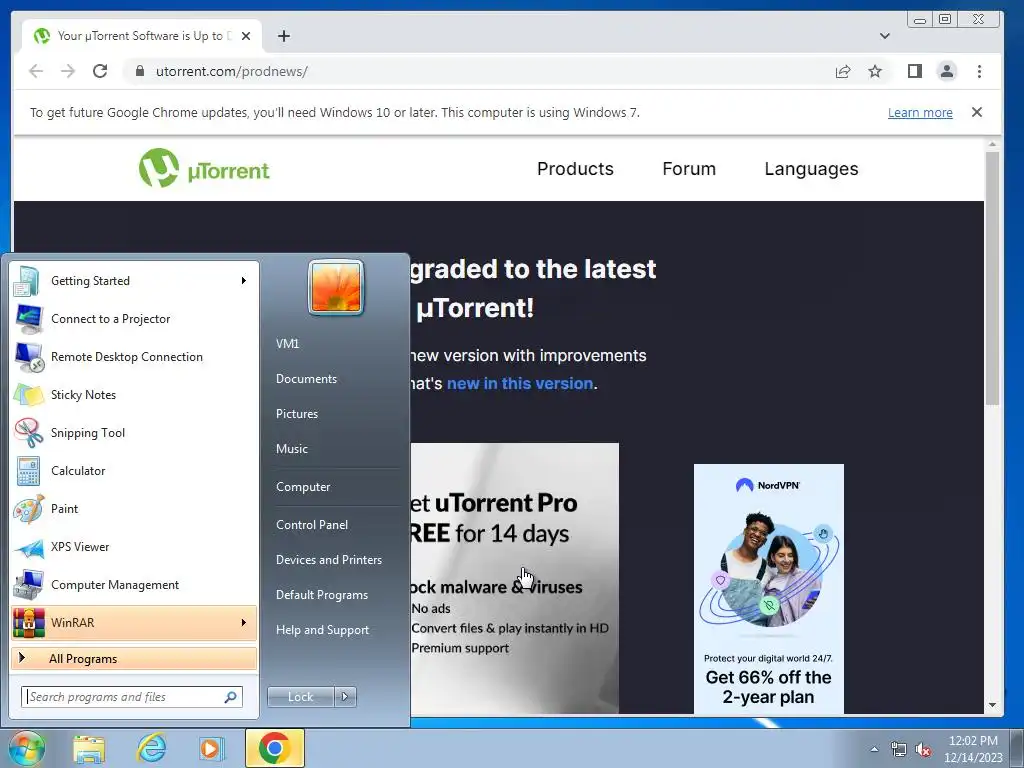Launch XPS Viewer
The height and width of the screenshot is (768, 1024).
[x=134, y=547]
